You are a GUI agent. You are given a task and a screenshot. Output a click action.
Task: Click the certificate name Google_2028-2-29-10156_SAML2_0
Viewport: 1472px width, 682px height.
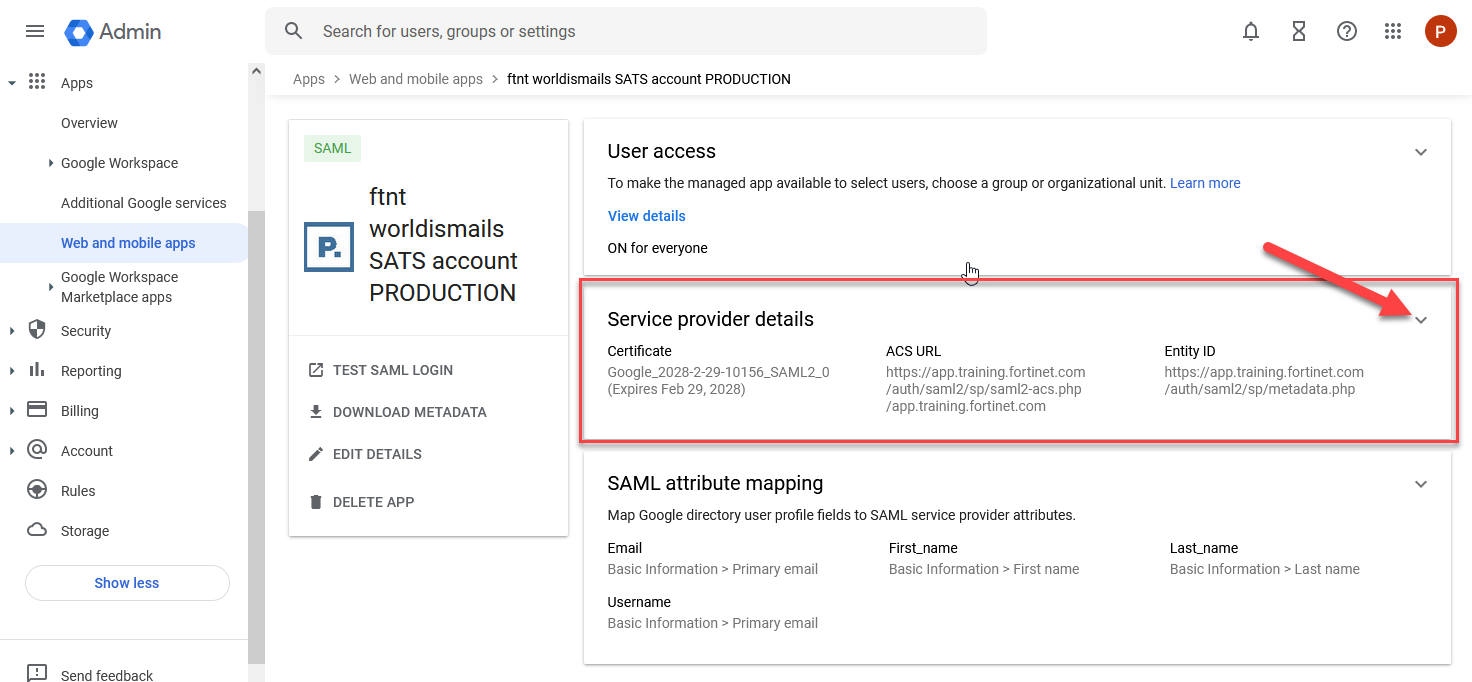pyautogui.click(x=719, y=372)
